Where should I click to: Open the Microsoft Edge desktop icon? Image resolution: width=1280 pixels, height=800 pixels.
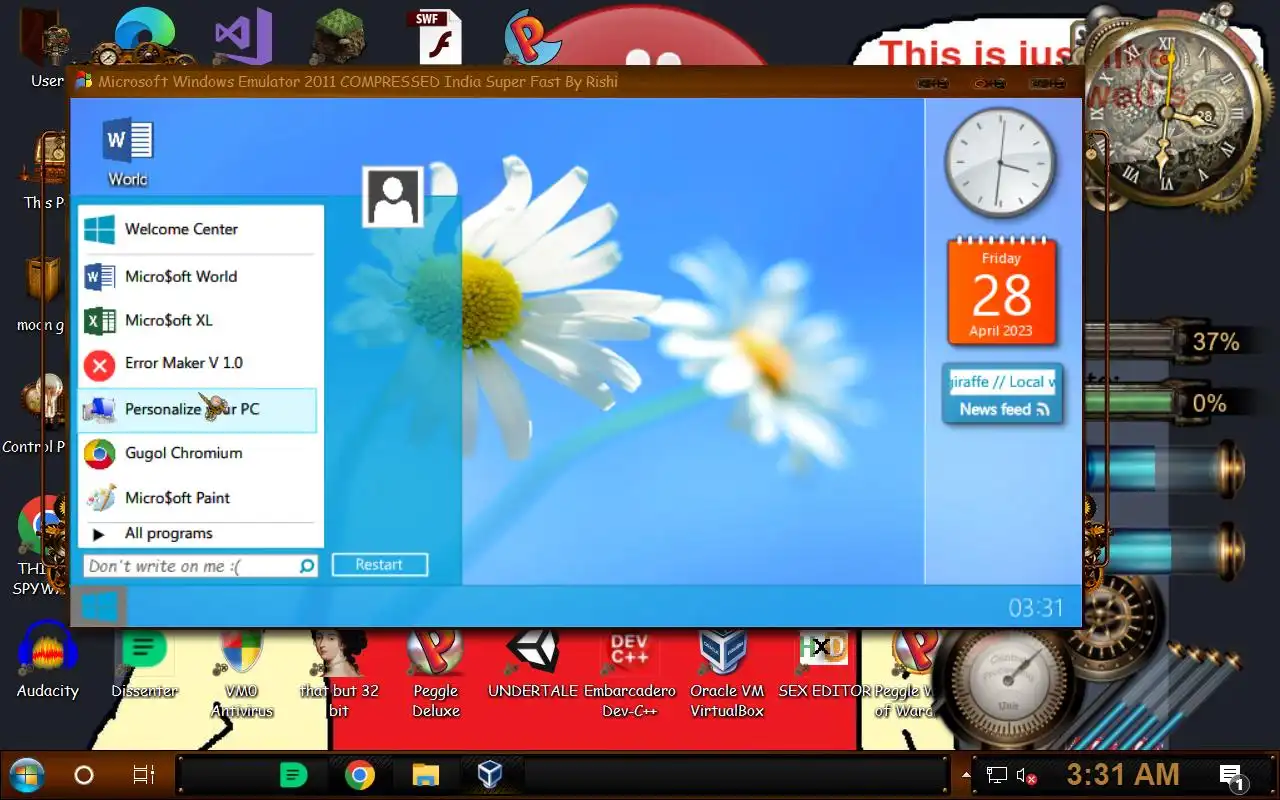pos(146,36)
